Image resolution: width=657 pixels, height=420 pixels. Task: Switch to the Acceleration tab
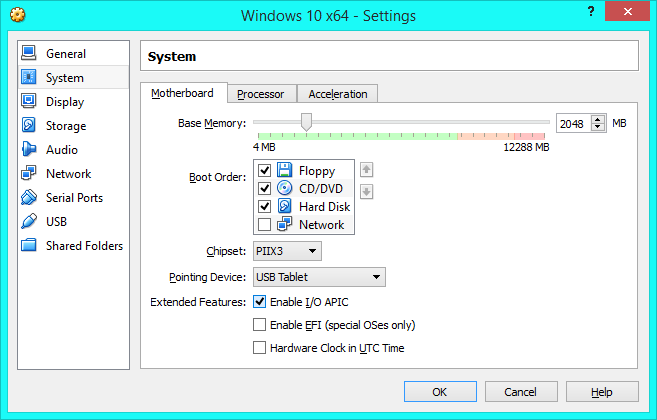[338, 94]
